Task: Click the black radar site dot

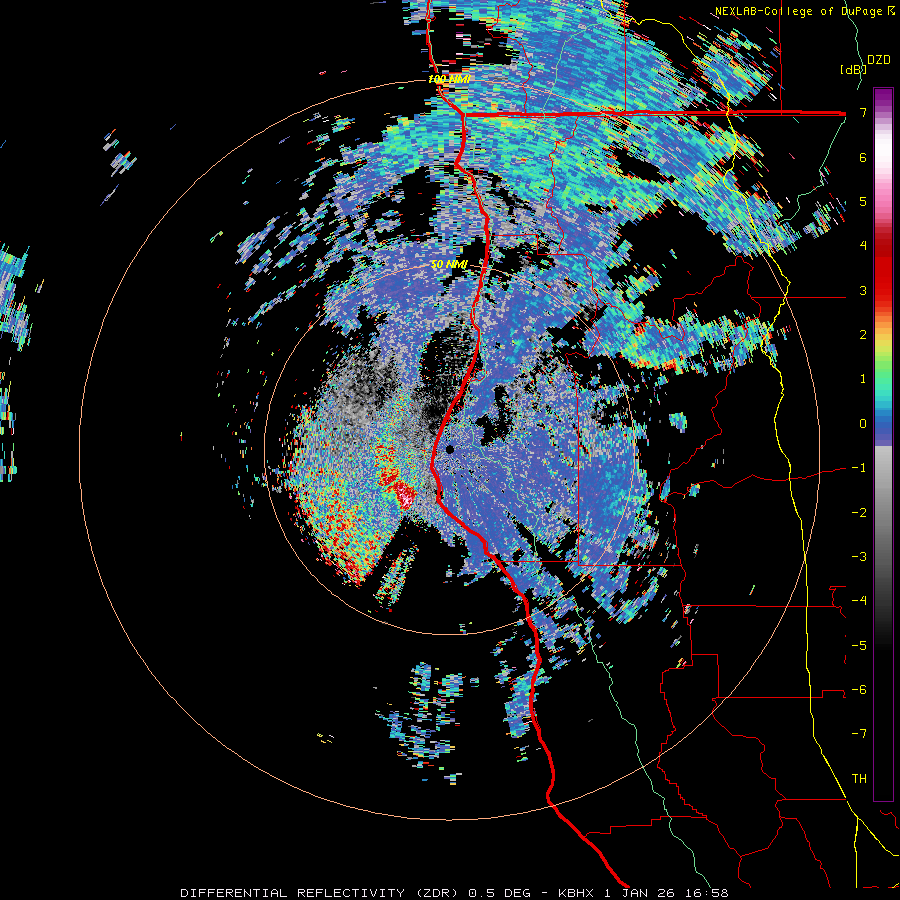Action: click(x=450, y=449)
